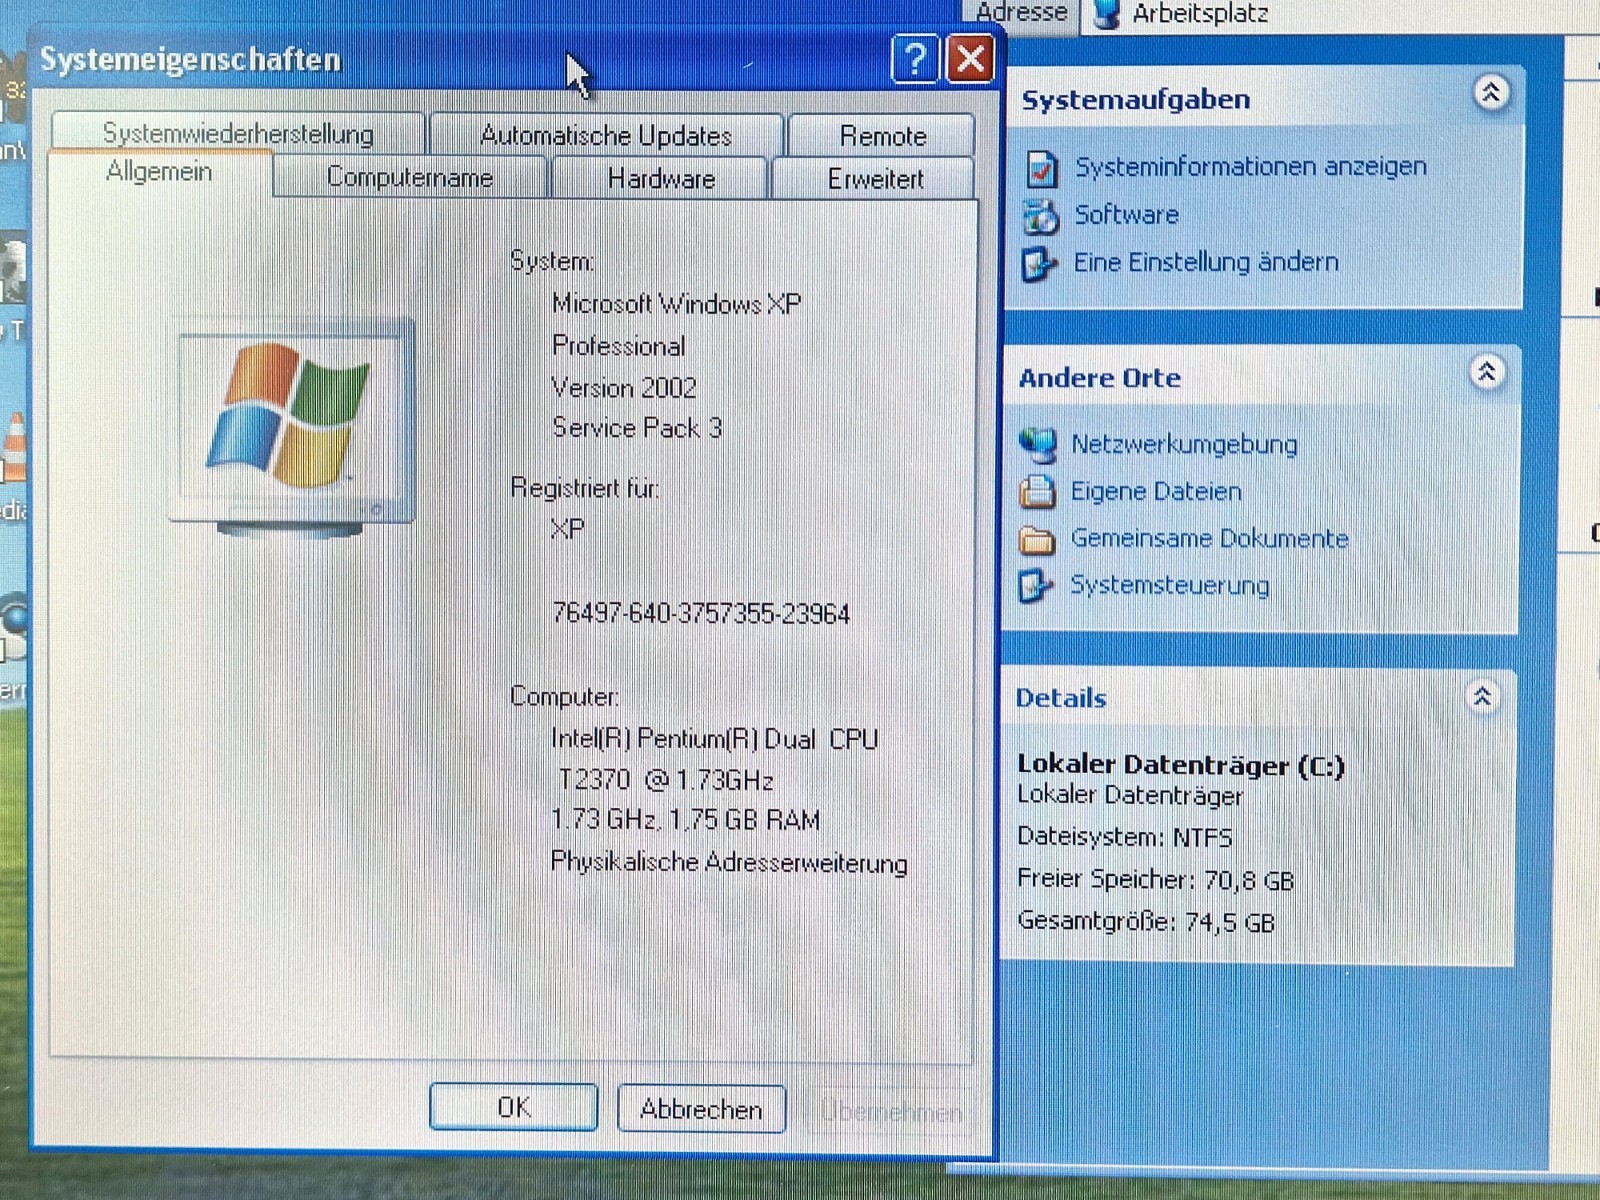Click the 1,75 GB RAM line
The height and width of the screenshot is (1200, 1600).
pyautogui.click(x=685, y=820)
